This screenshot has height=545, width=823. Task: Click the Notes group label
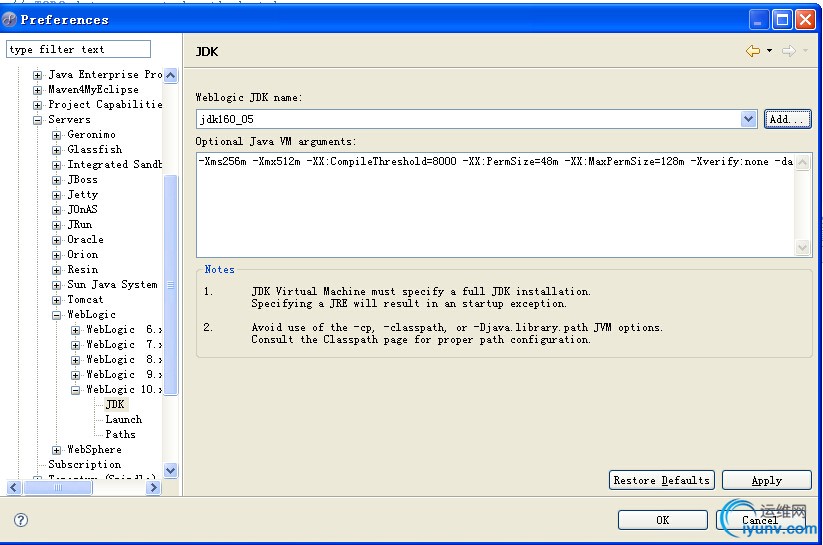[219, 269]
